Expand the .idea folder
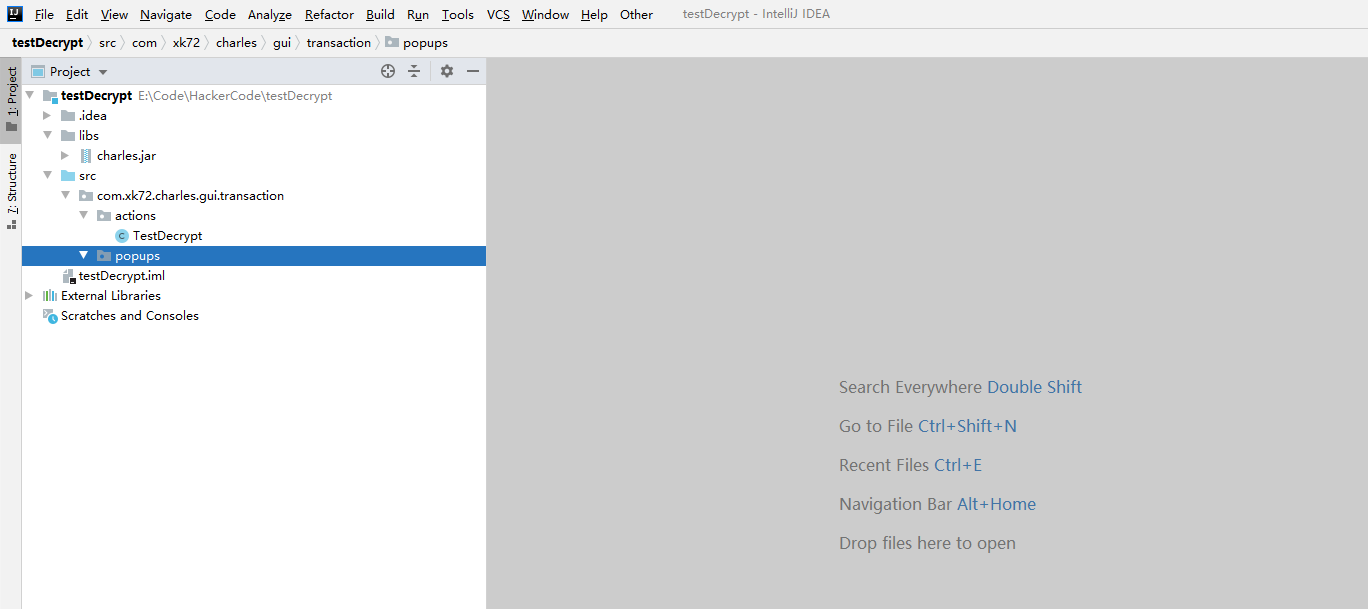 point(47,116)
